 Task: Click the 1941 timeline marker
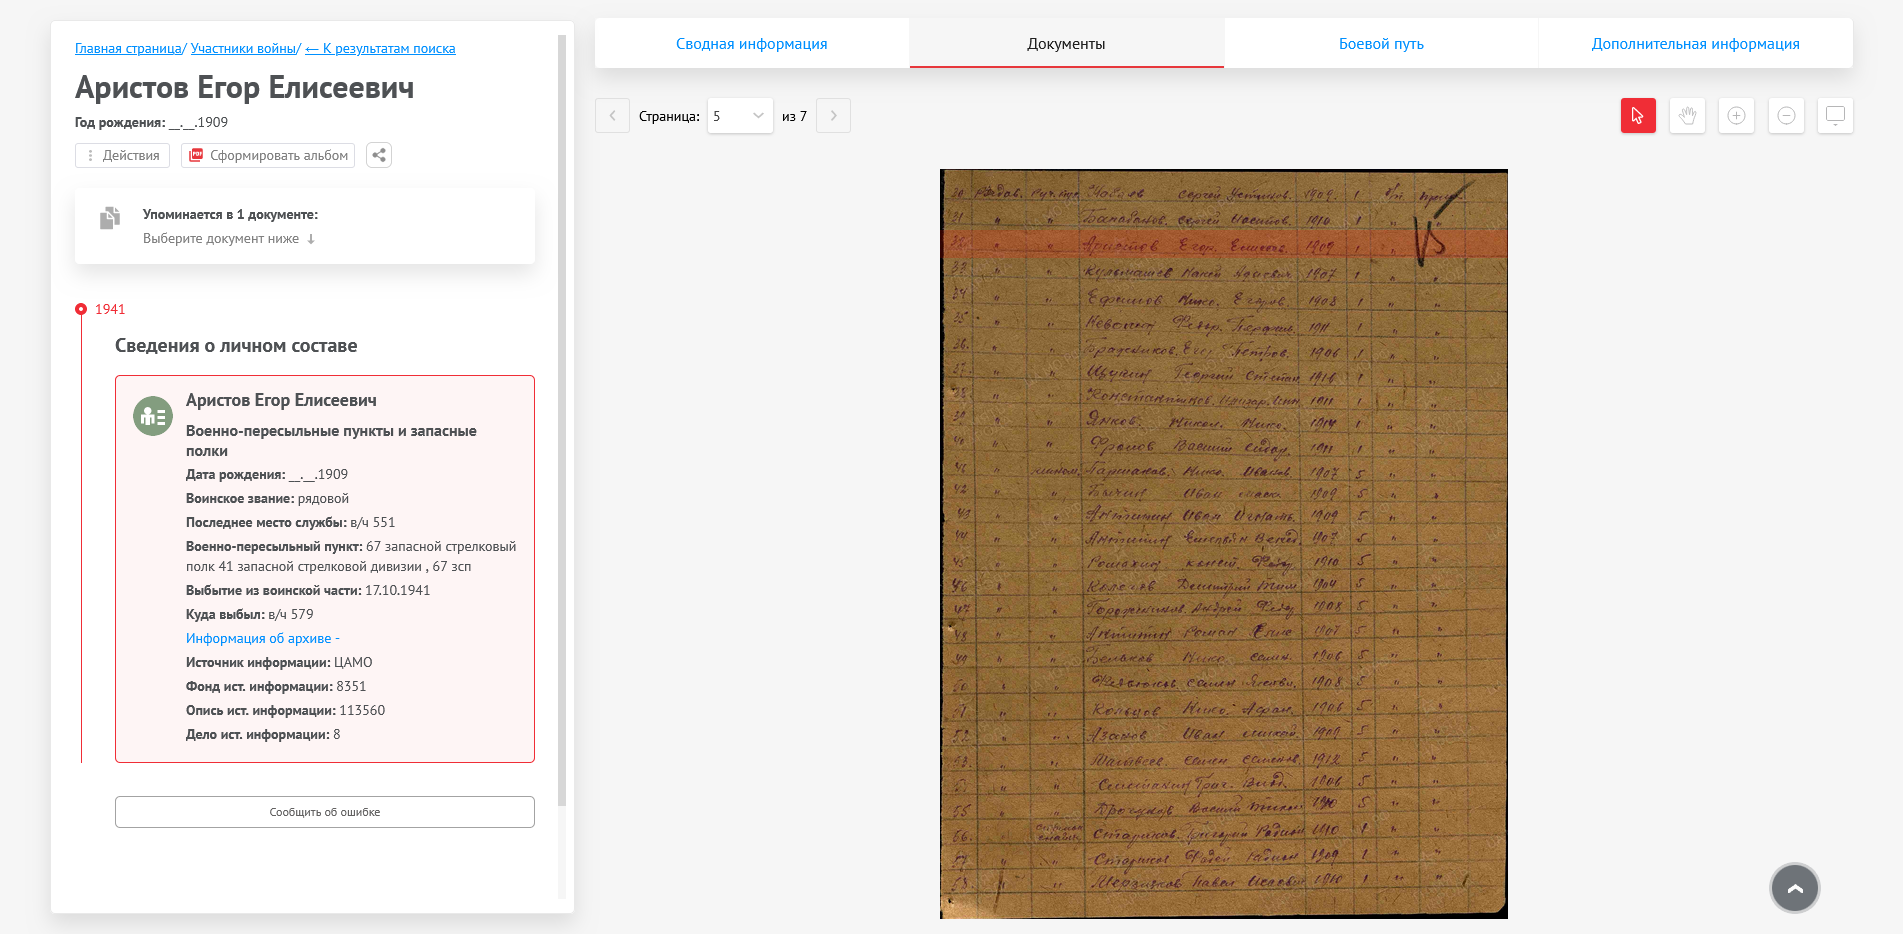click(x=81, y=309)
